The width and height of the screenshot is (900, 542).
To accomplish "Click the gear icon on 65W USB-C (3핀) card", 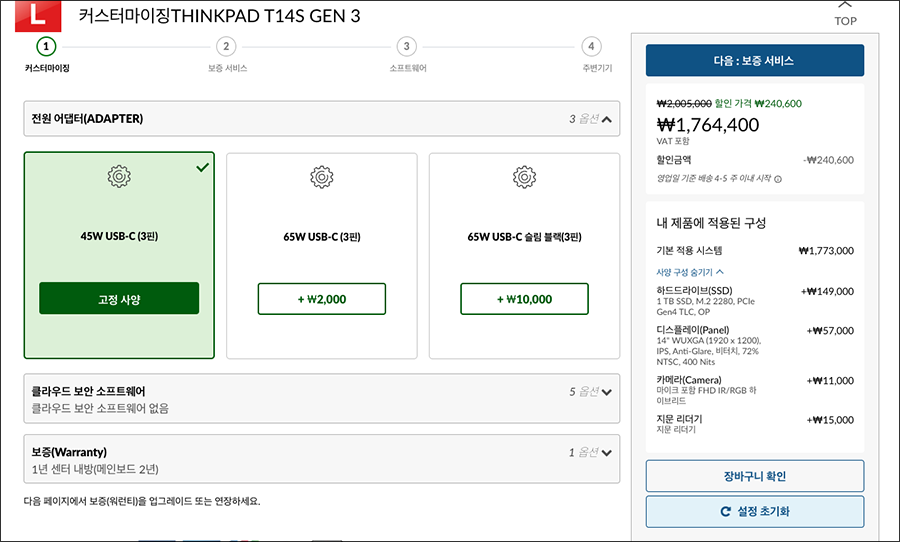I will (x=321, y=177).
